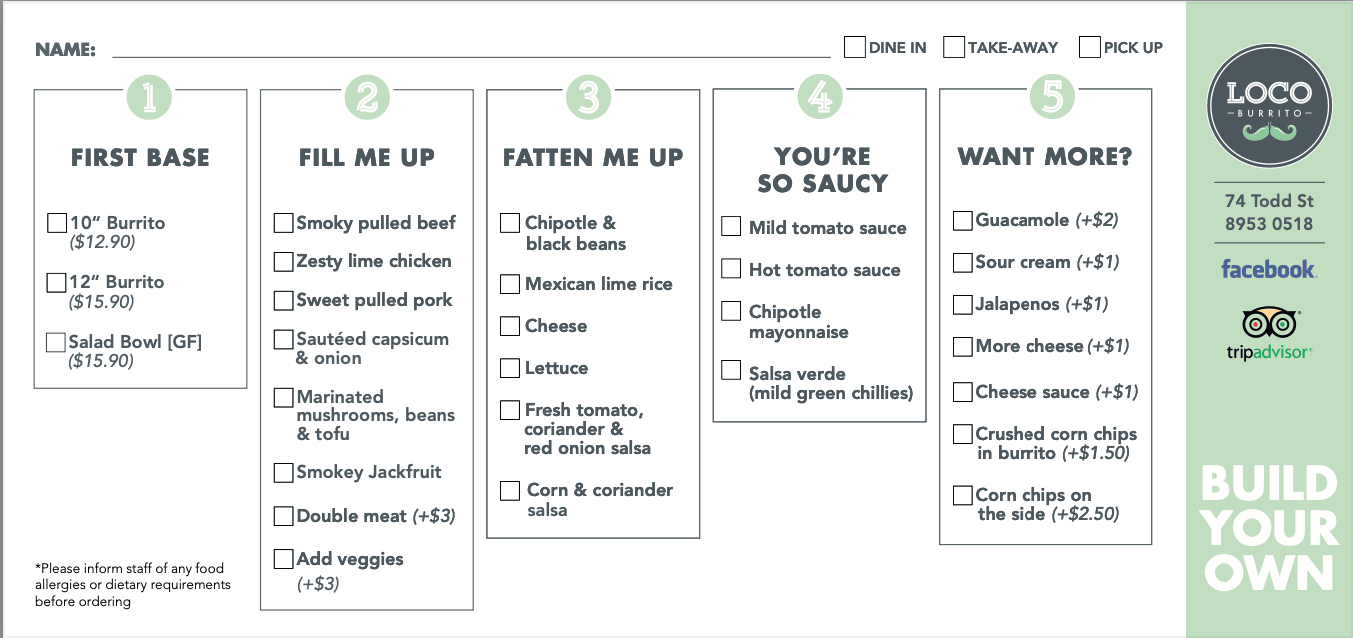The image size is (1353, 638).
Task: Check the 10" Burrito option
Action: tap(57, 223)
